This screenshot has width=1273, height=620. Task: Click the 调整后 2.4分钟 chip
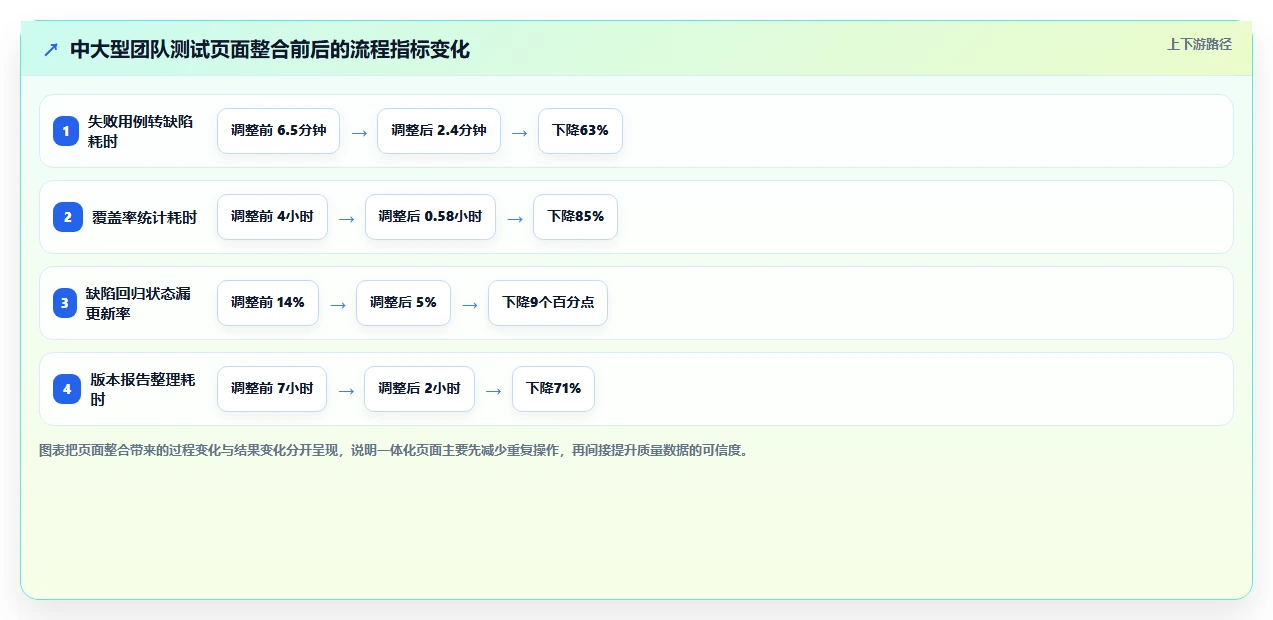pos(438,131)
